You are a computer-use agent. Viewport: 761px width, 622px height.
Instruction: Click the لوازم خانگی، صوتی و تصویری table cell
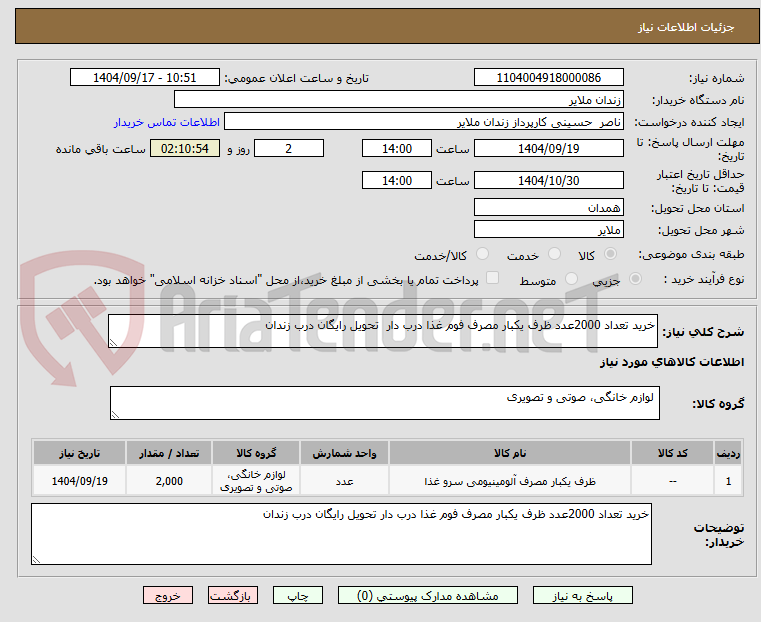(256, 481)
